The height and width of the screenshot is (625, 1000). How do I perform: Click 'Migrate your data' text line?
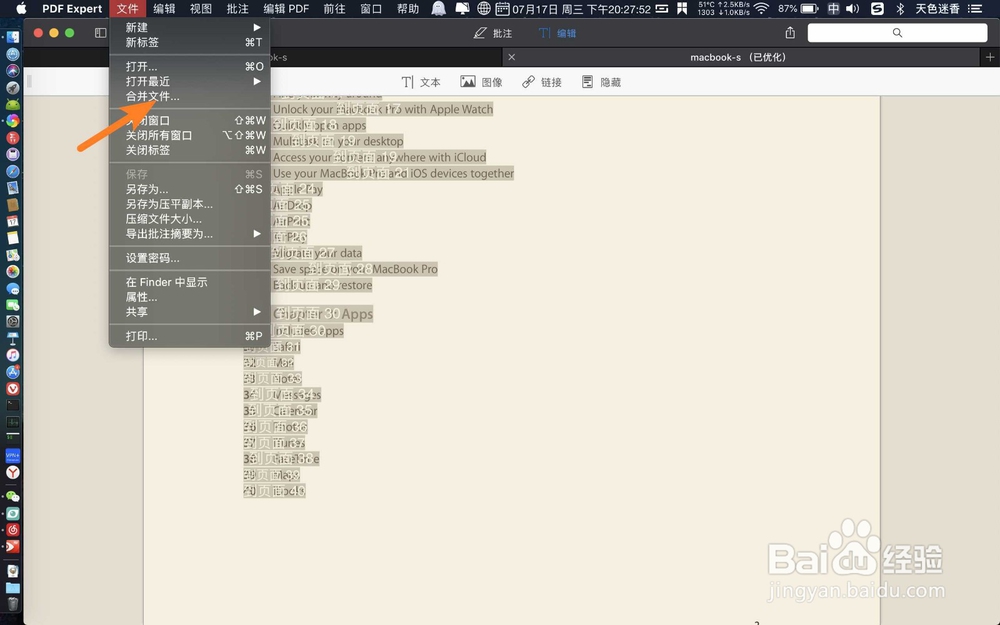click(317, 253)
